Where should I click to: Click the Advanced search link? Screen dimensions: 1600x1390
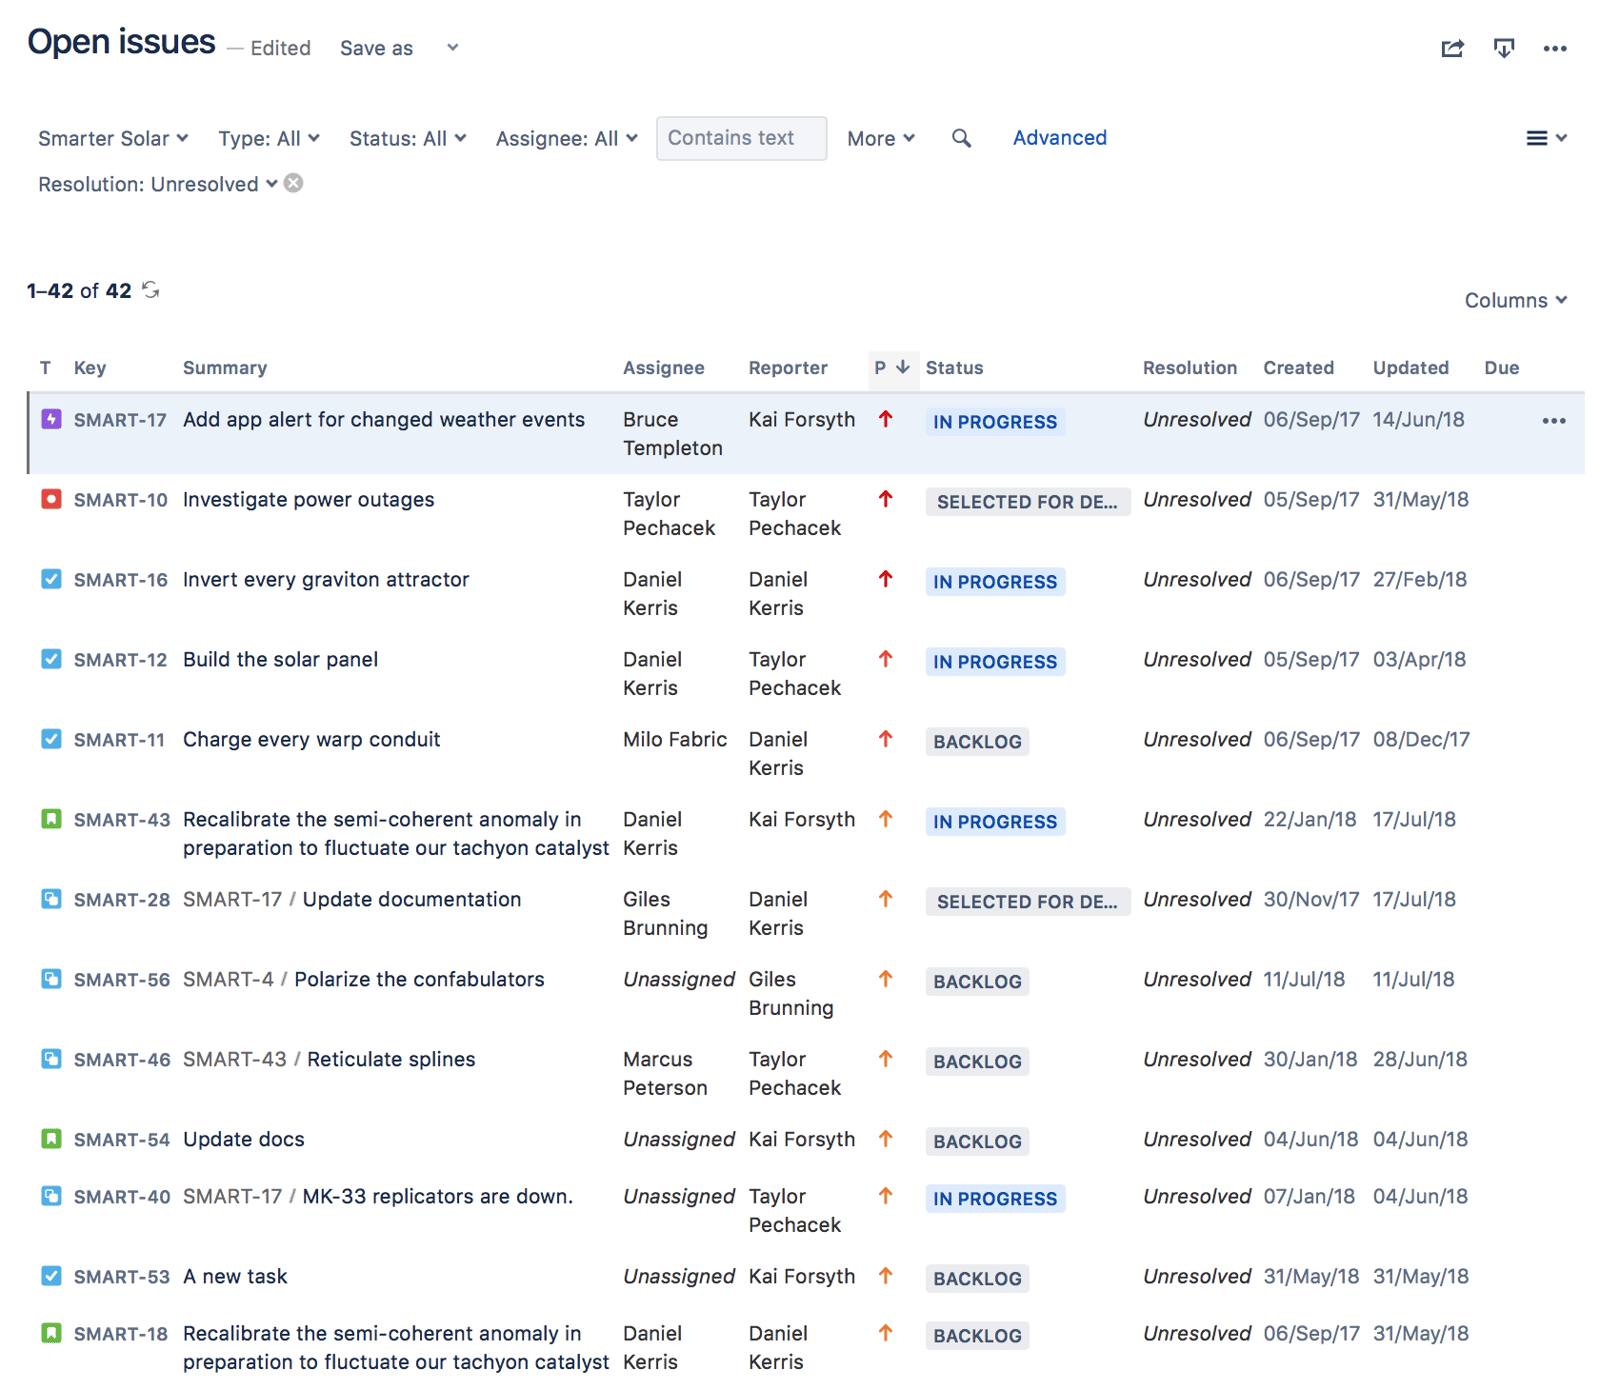coord(1059,138)
